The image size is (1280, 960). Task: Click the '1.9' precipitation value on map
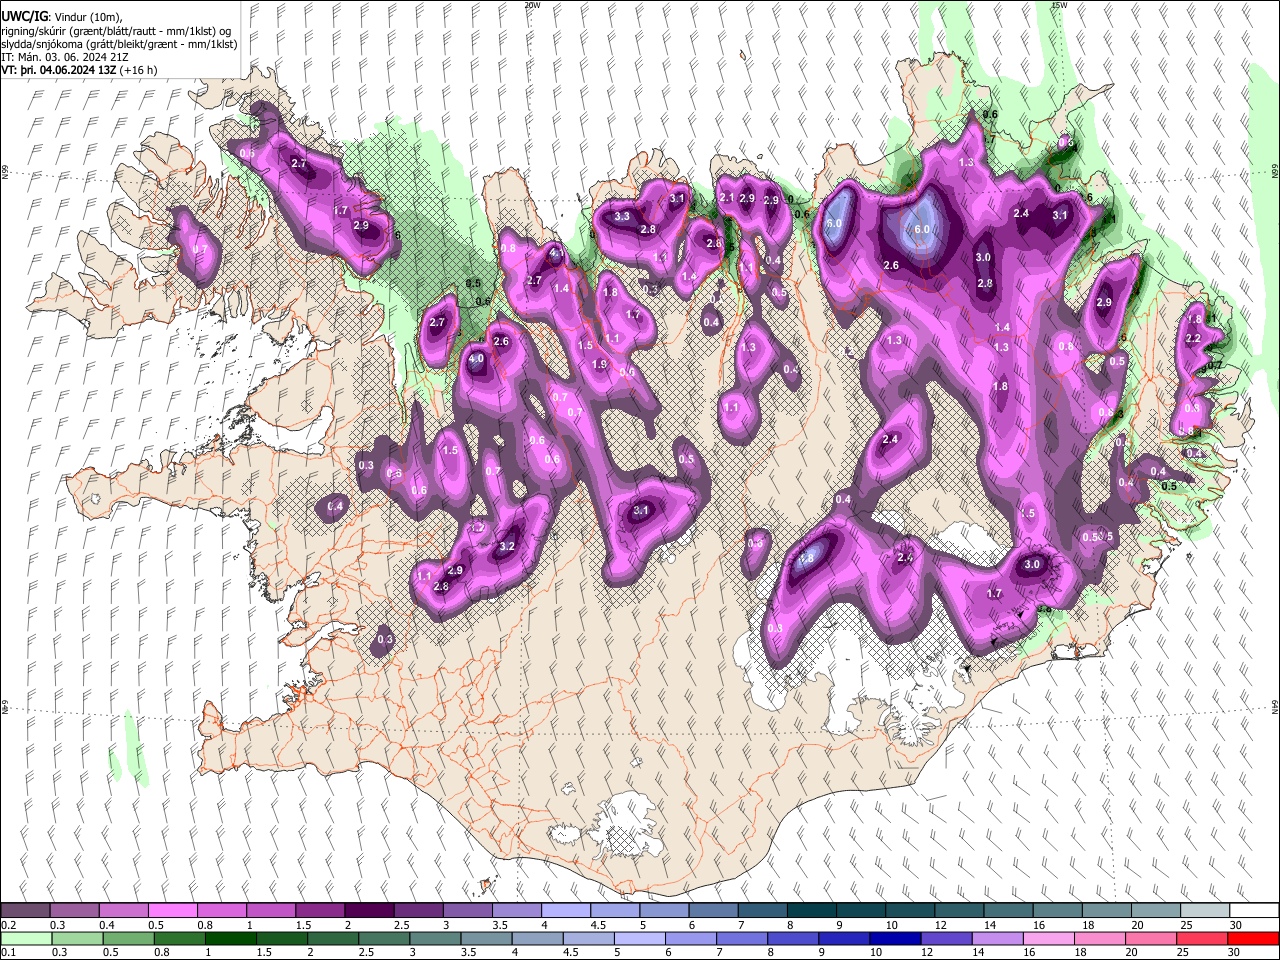point(600,364)
